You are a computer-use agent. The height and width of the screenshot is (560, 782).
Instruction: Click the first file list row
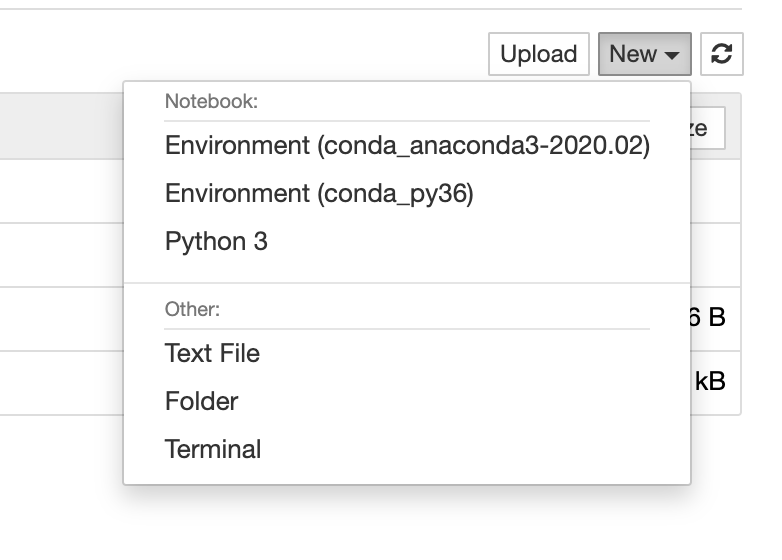[x=60, y=191]
